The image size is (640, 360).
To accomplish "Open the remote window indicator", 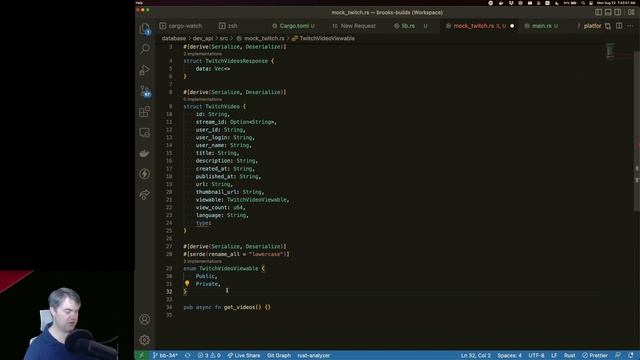I will (141, 356).
